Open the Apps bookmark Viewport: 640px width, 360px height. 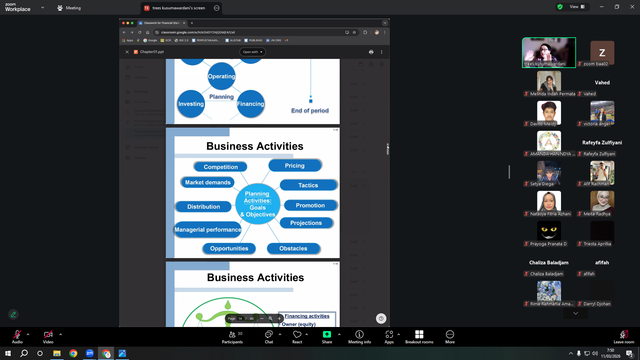coord(128,40)
